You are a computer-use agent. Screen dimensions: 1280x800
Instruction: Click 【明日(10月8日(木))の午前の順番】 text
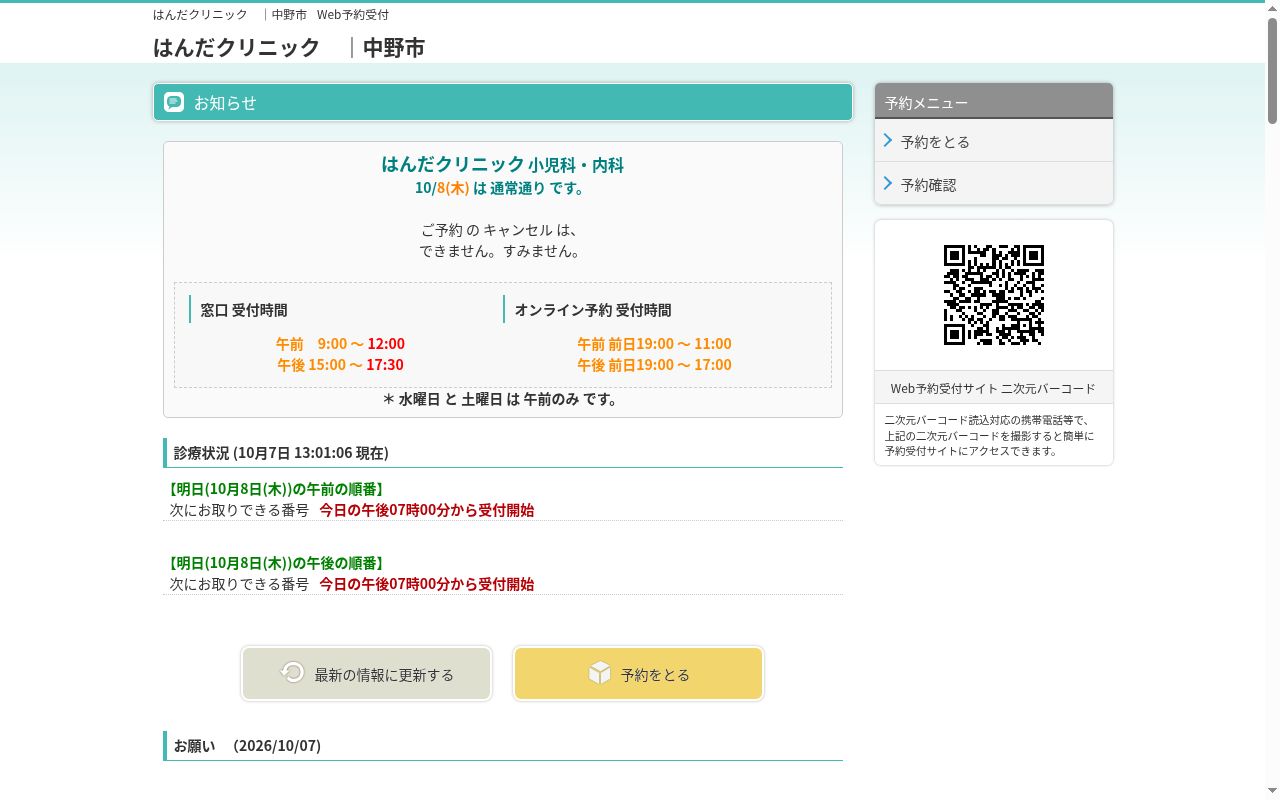tap(275, 488)
